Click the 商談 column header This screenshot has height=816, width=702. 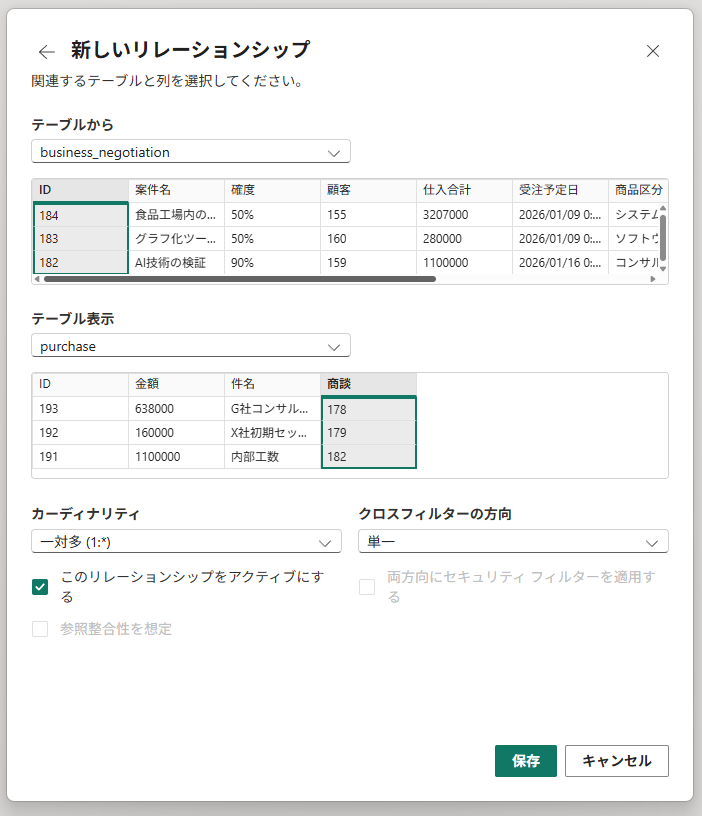[x=367, y=384]
